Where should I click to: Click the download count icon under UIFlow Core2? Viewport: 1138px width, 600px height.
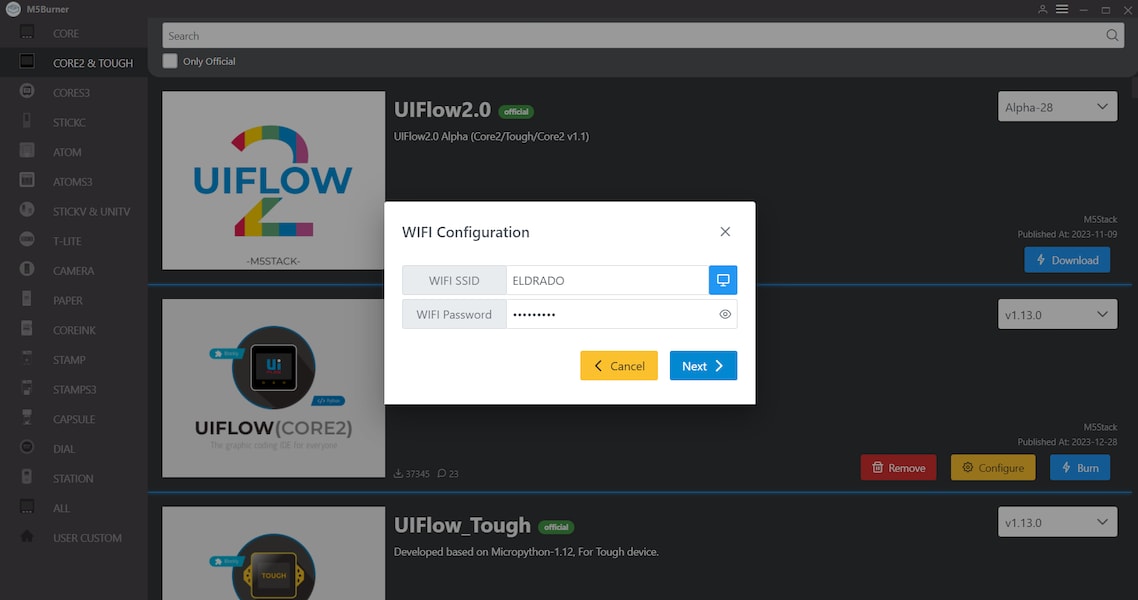[398, 474]
